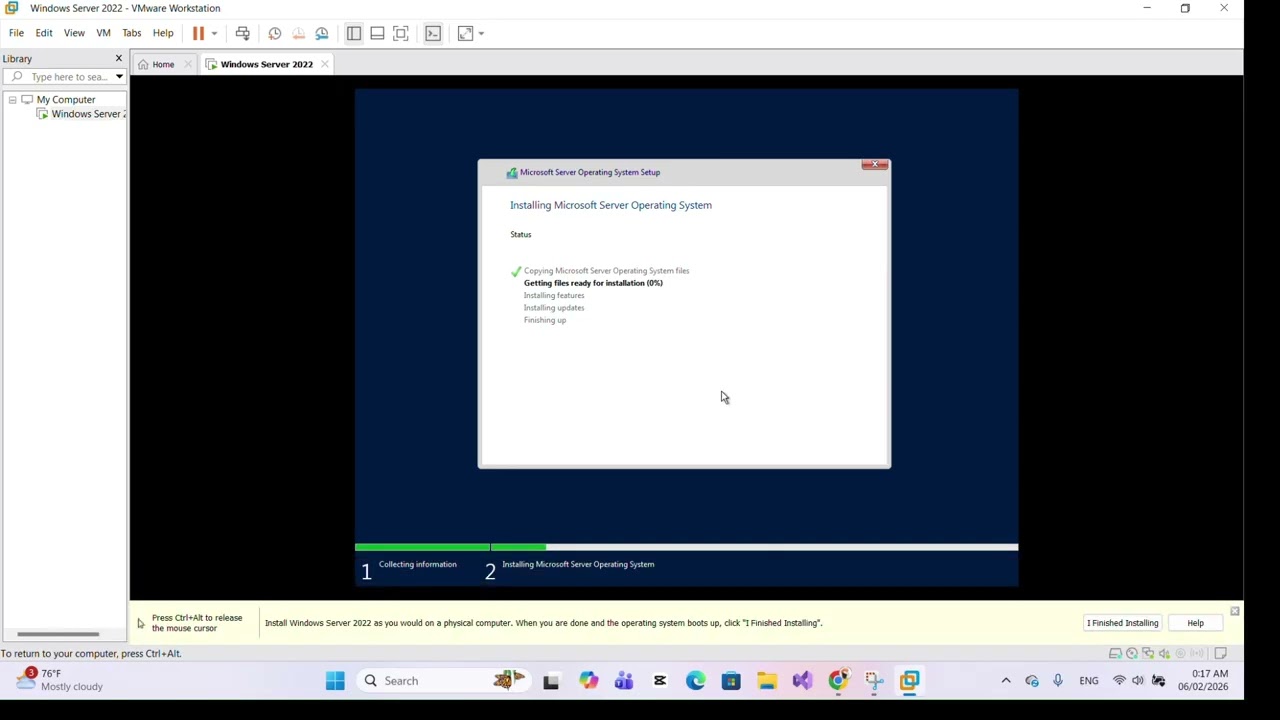Open Microsoft Teams from the taskbar

tap(624, 681)
